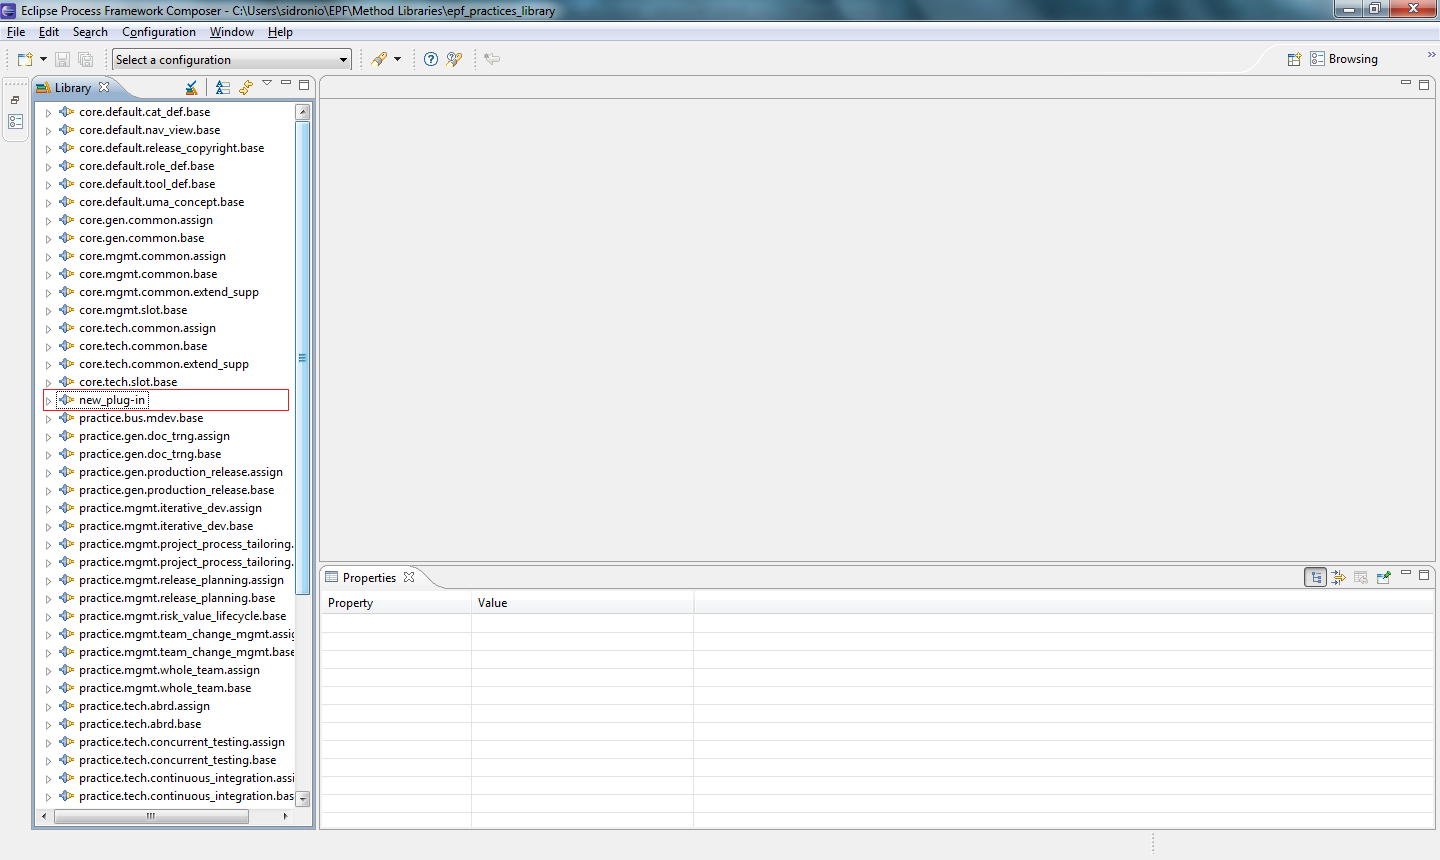This screenshot has width=1440, height=860.
Task: Expand core.tech.slot.base node
Action: pyautogui.click(x=48, y=383)
